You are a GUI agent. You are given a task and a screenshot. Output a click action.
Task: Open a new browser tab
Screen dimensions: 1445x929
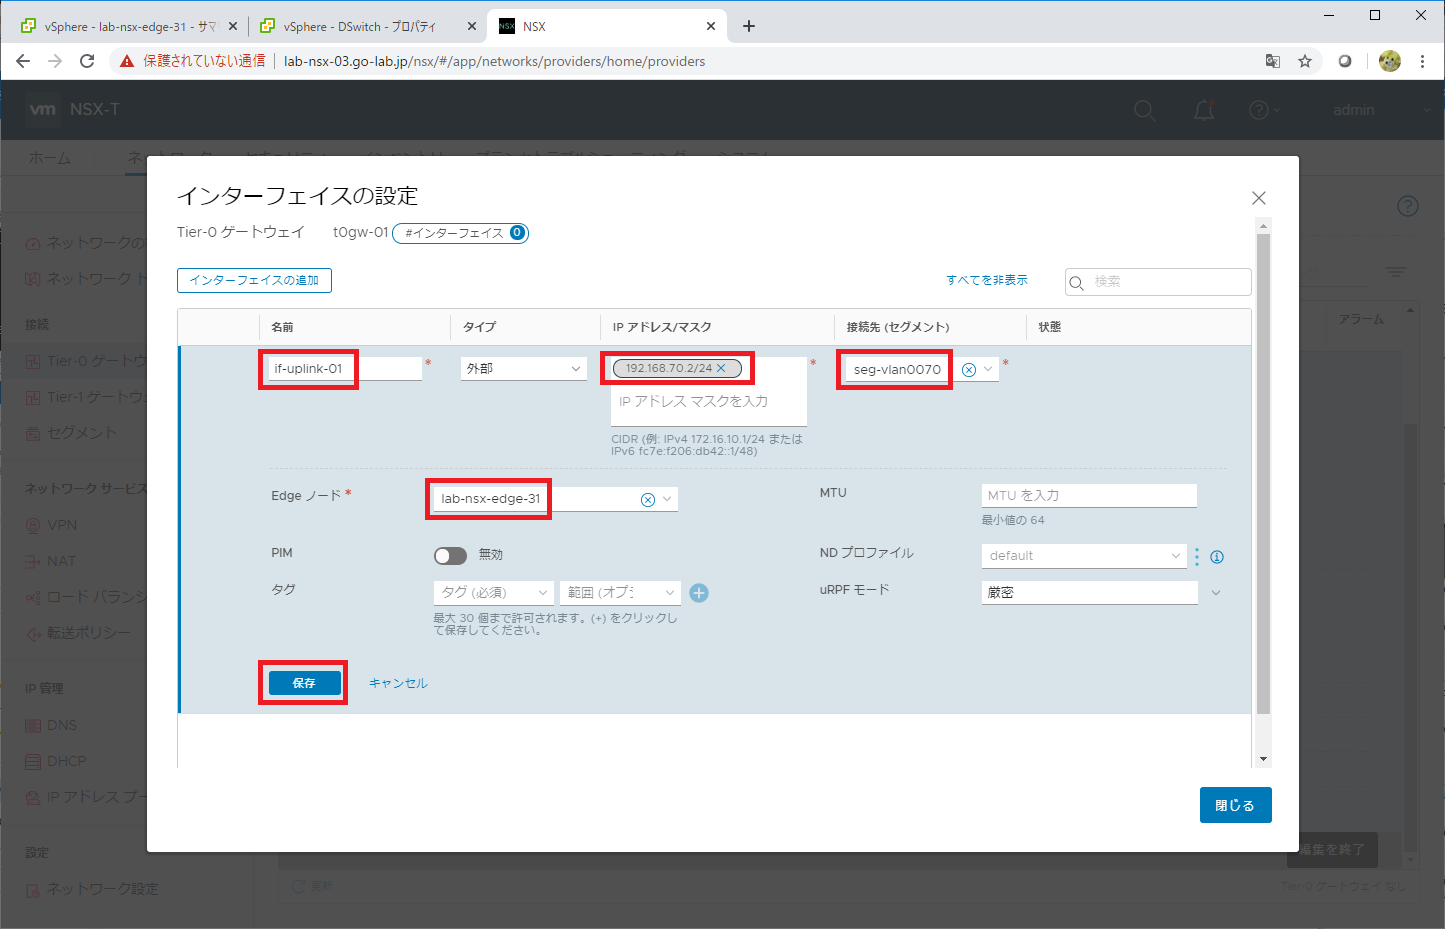(x=749, y=27)
